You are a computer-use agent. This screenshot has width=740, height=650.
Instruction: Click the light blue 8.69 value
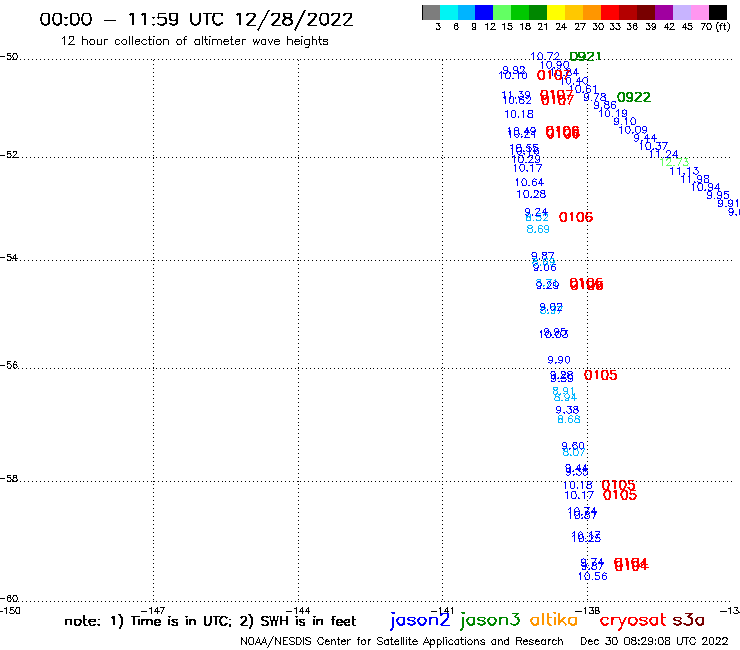click(538, 229)
